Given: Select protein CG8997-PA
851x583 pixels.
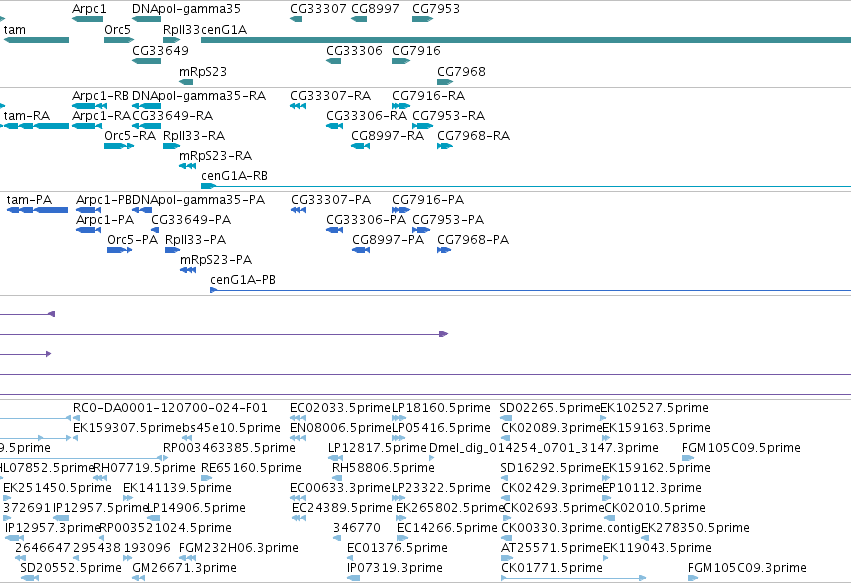Looking at the screenshot, I should click(388, 240).
